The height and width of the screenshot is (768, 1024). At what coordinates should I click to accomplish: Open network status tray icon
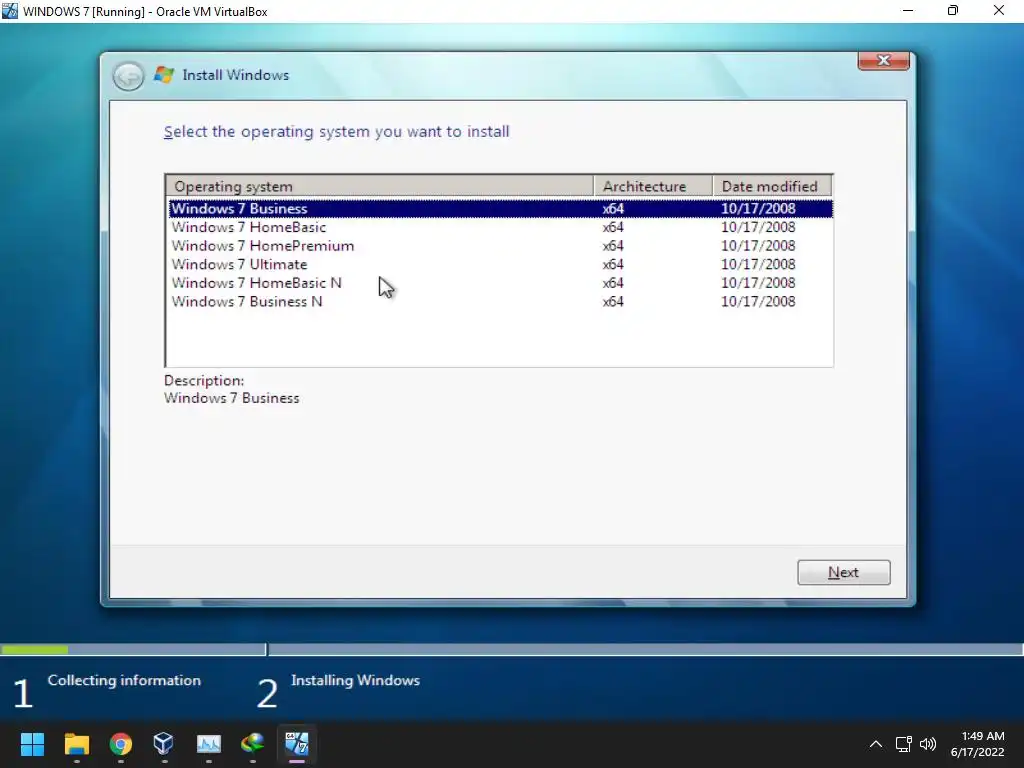903,744
